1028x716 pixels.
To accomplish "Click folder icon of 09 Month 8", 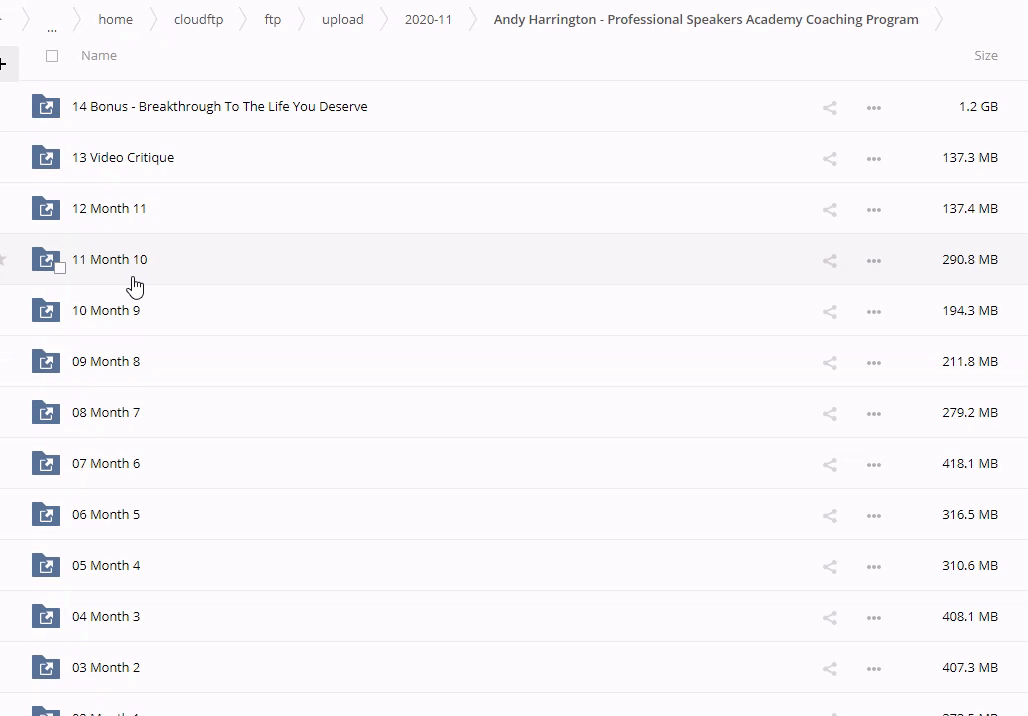I will pos(45,362).
